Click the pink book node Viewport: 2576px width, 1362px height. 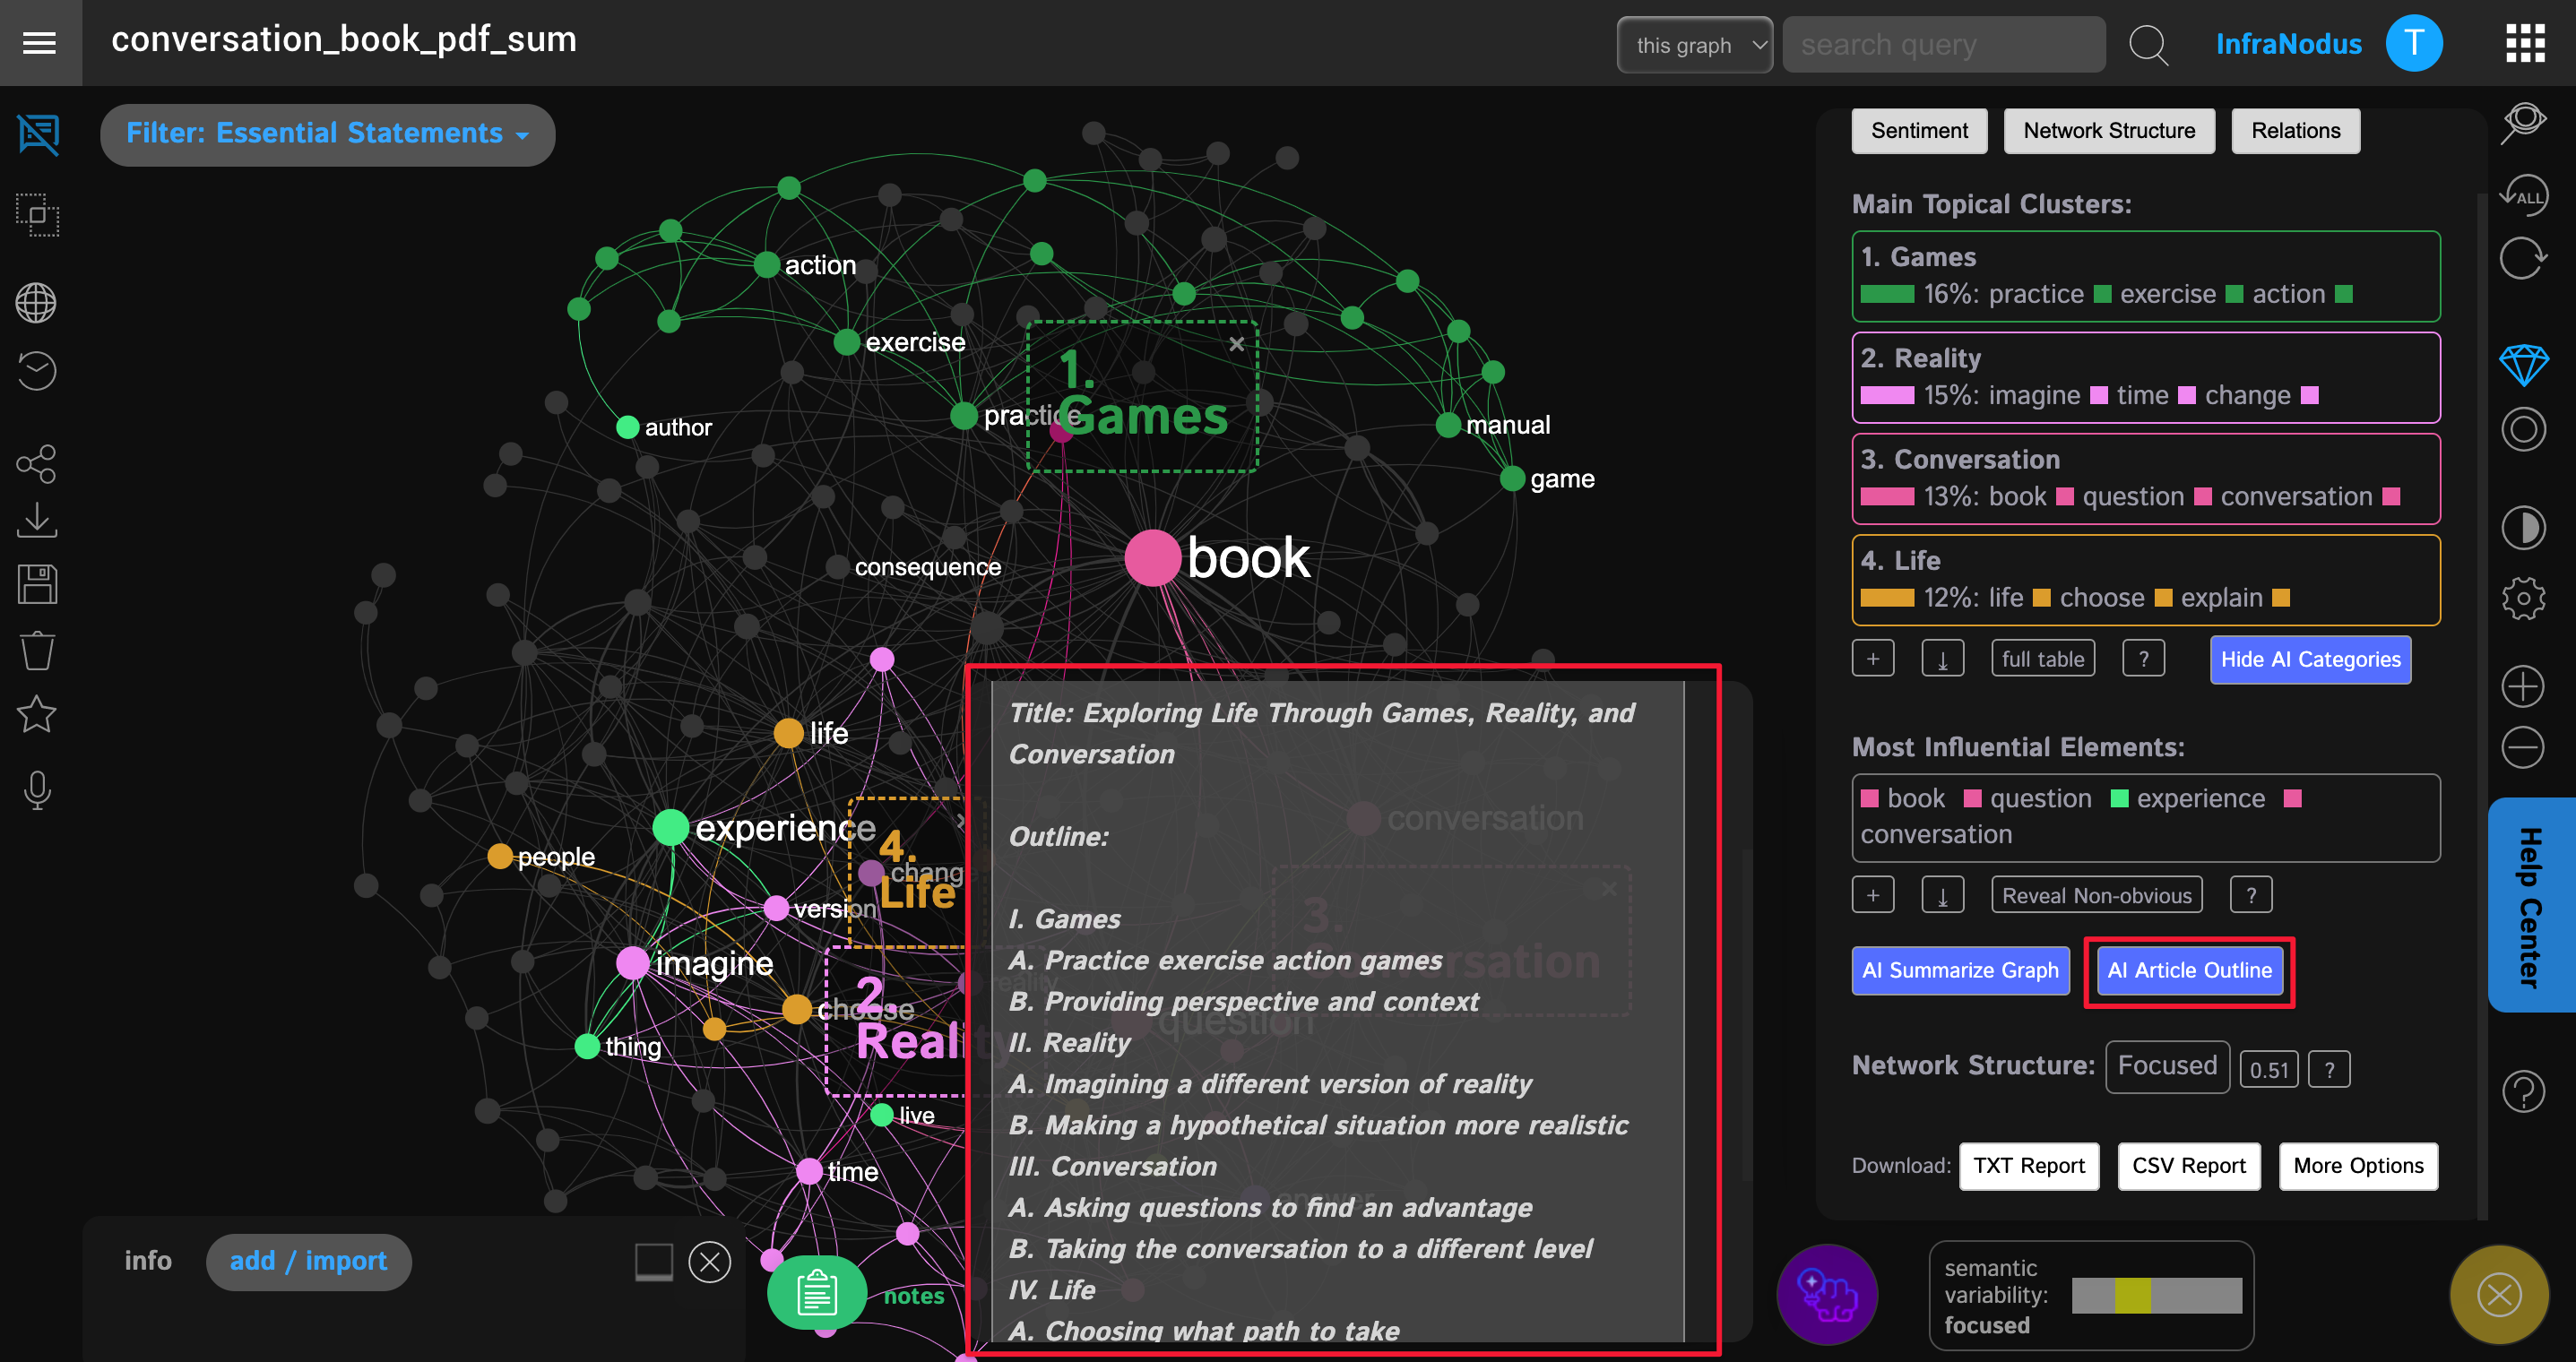[x=1152, y=557]
